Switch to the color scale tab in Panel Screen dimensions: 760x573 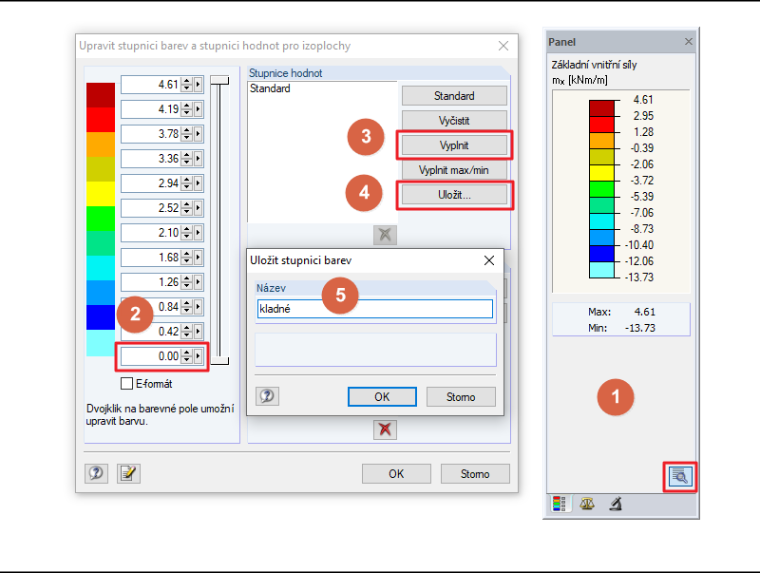coord(559,504)
